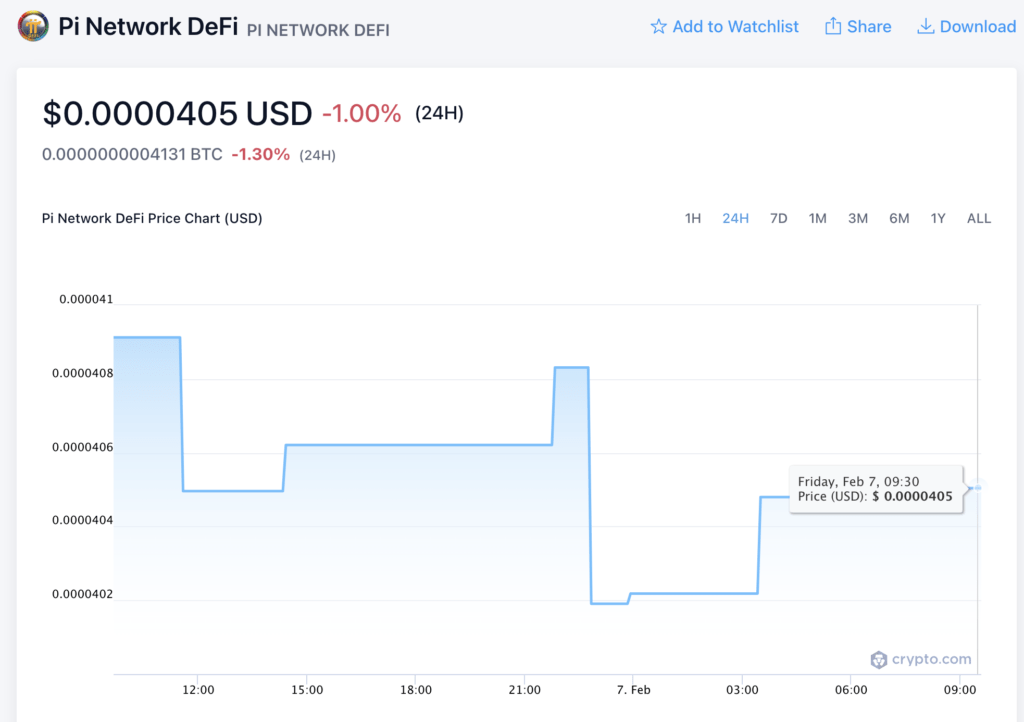Click the Add to Watchlist star icon
Viewport: 1024px width, 722px height.
(658, 27)
